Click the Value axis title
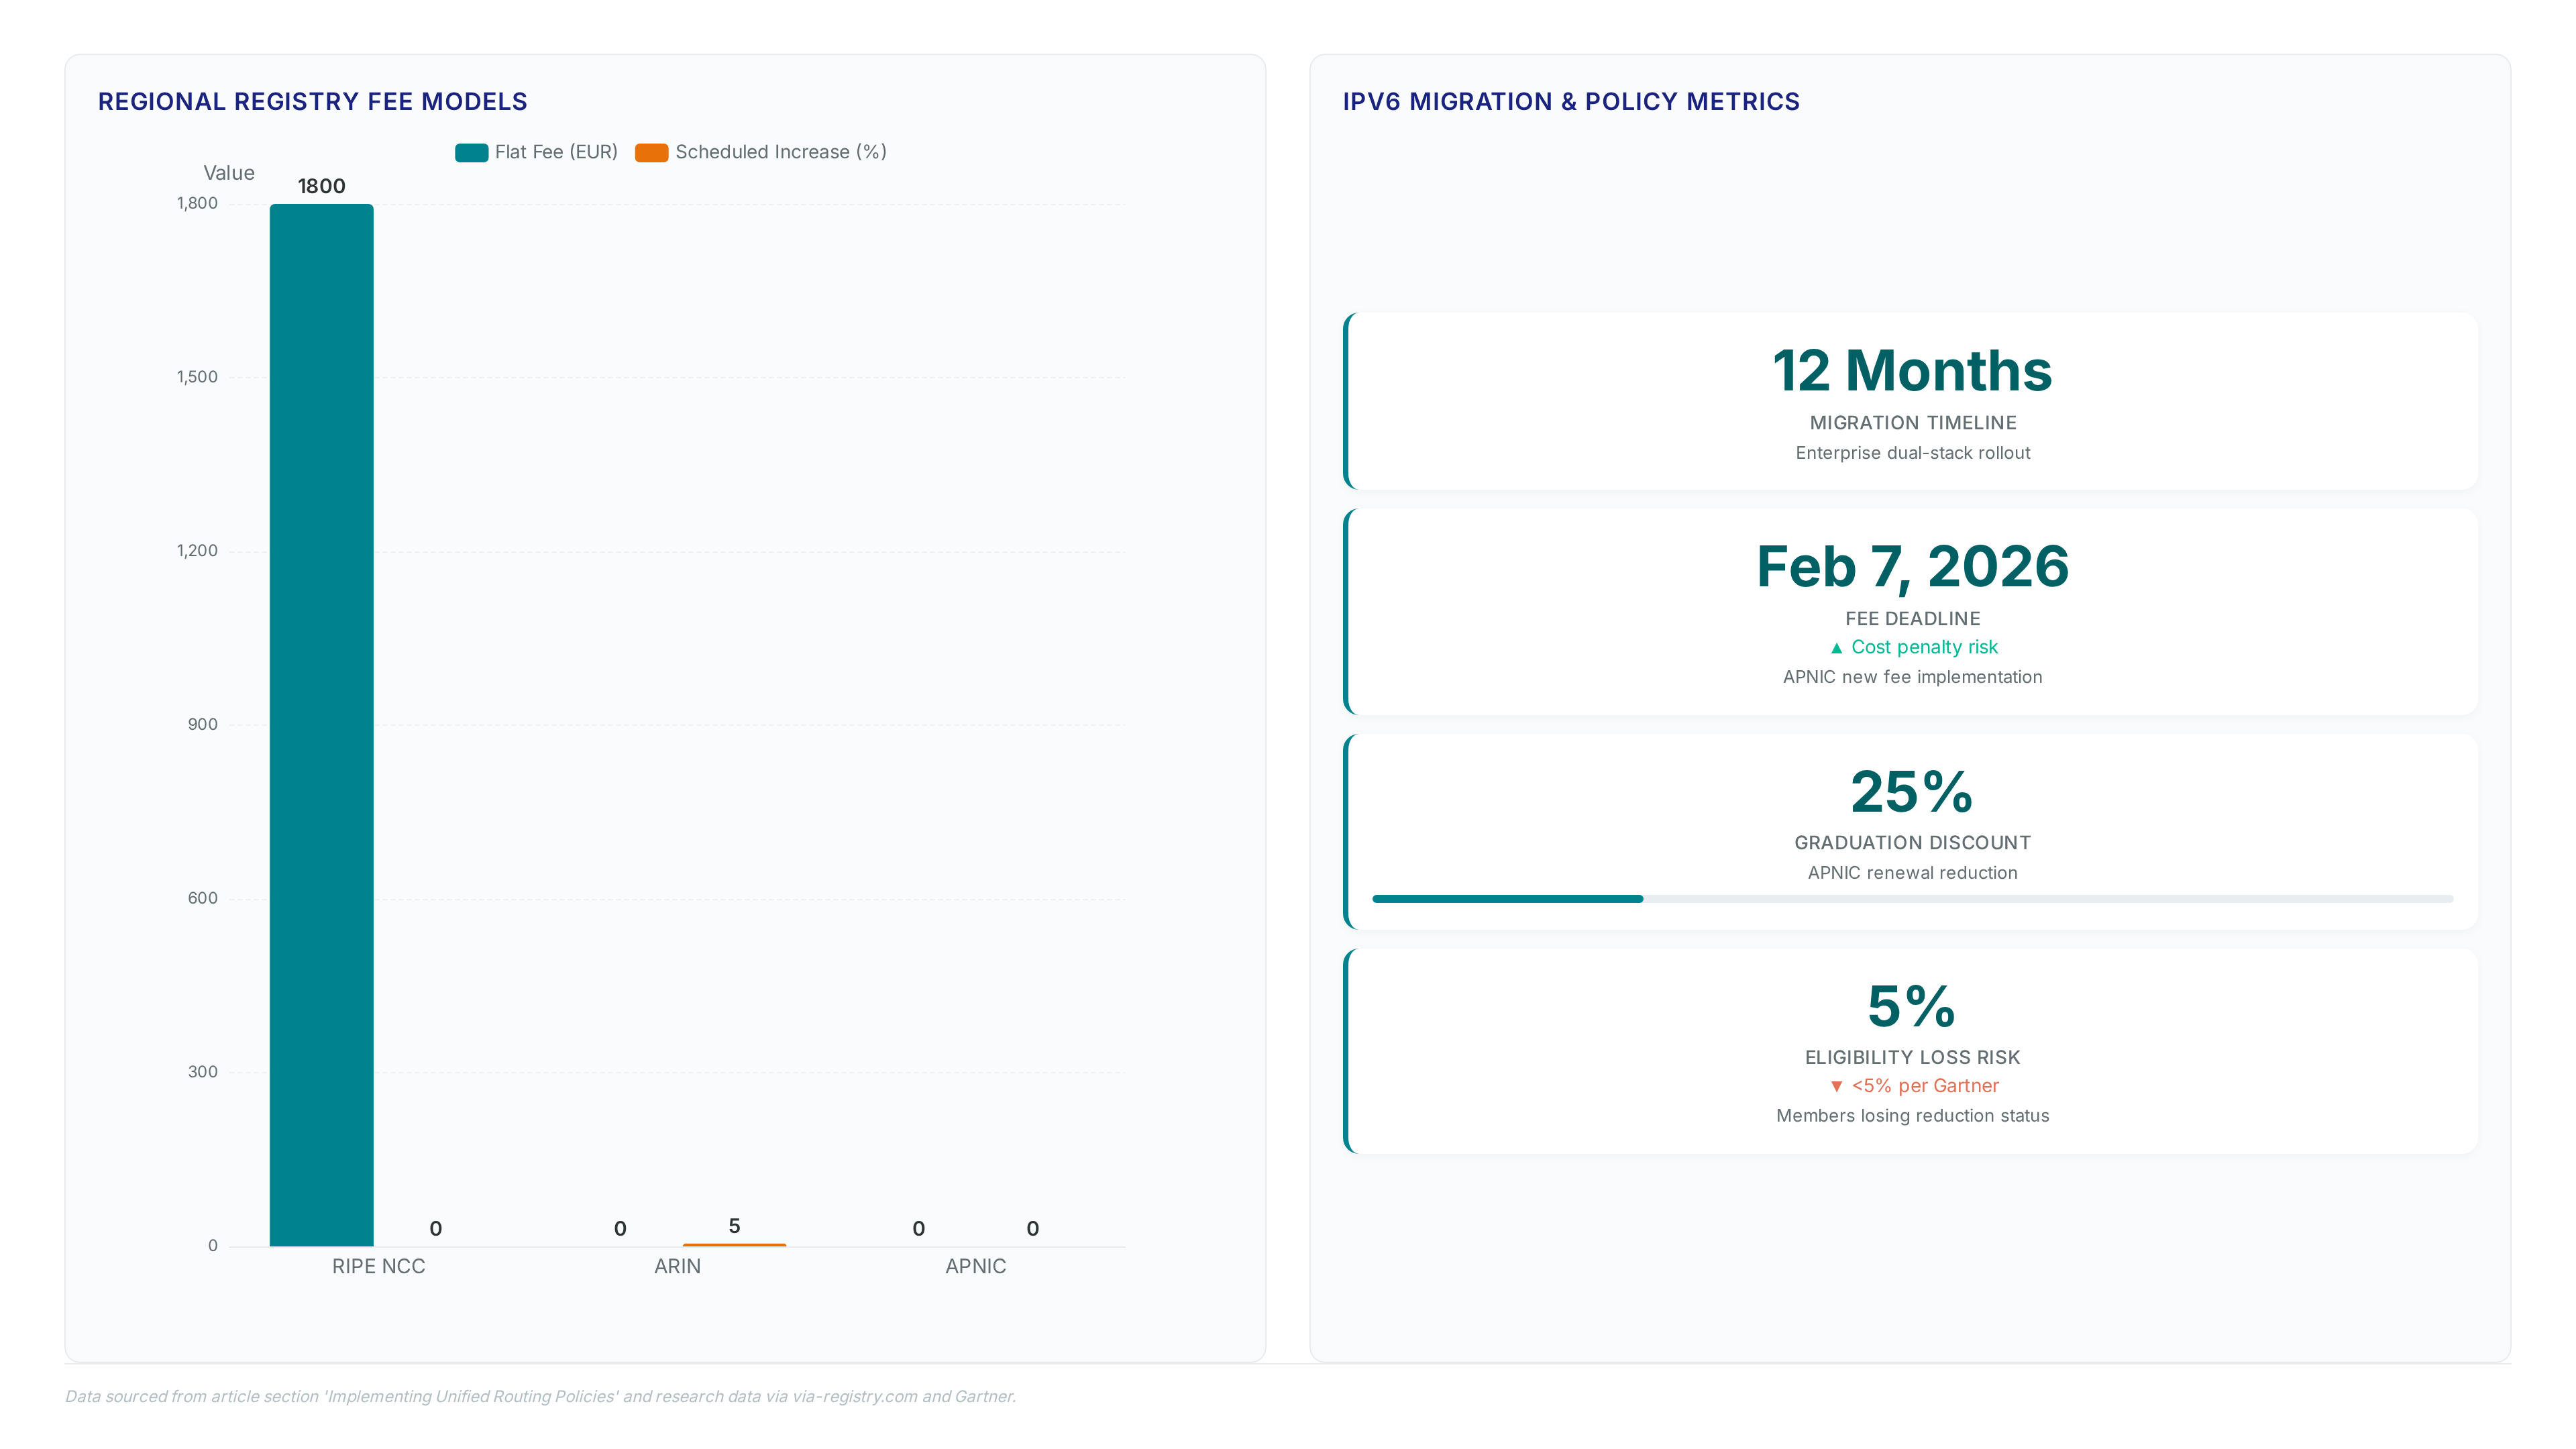 [229, 173]
